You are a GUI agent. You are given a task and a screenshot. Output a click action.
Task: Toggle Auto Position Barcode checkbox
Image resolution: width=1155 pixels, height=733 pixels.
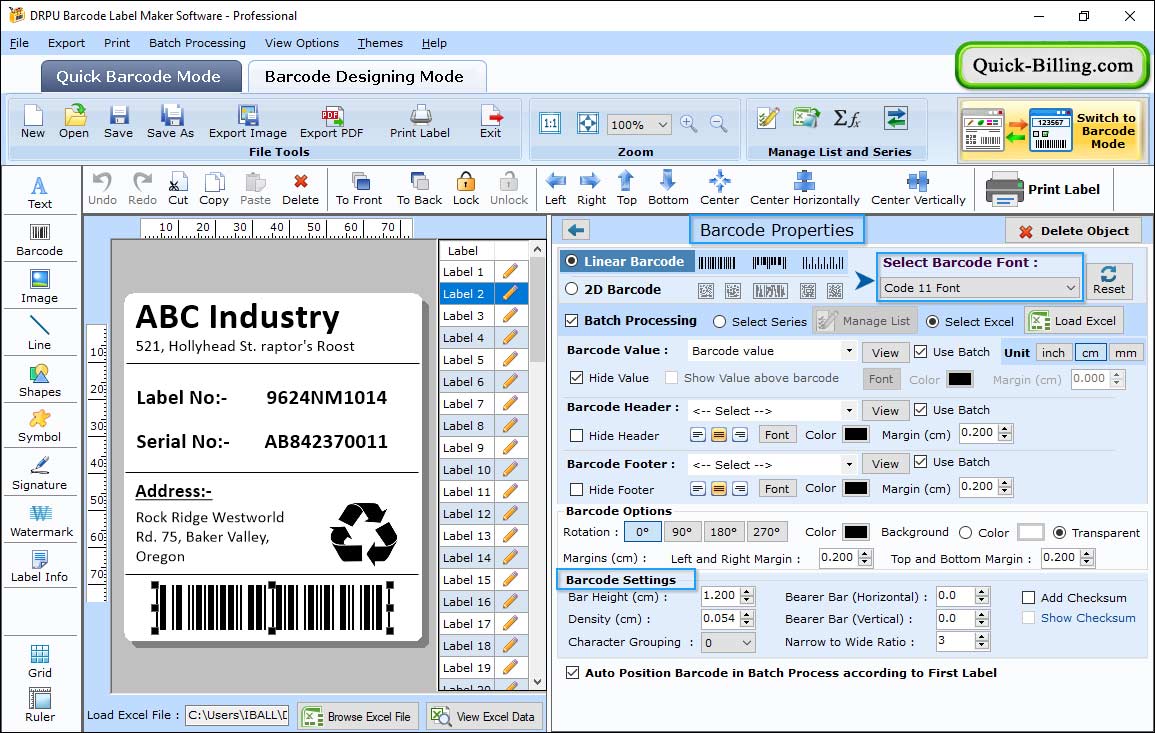[572, 673]
